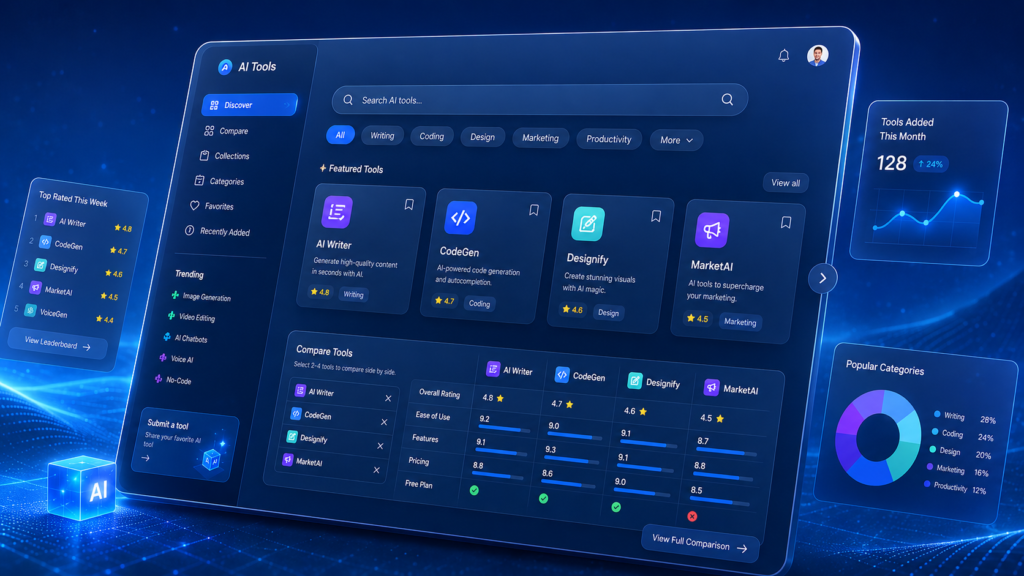The width and height of the screenshot is (1024, 576).
Task: Open Favorites in the sidebar
Action: 211,206
